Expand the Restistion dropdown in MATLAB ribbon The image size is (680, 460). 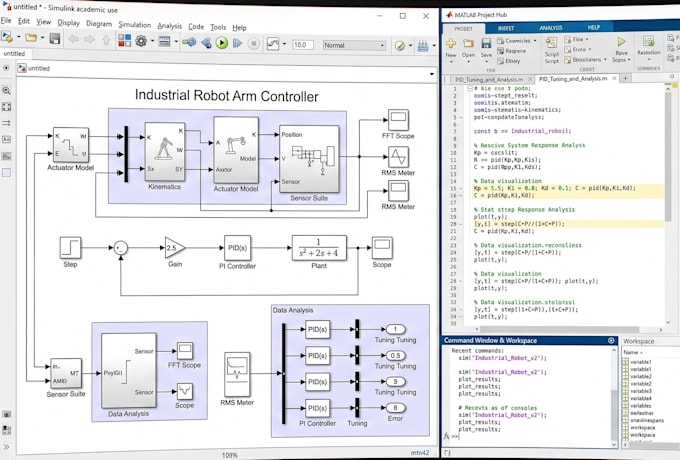coord(648,59)
